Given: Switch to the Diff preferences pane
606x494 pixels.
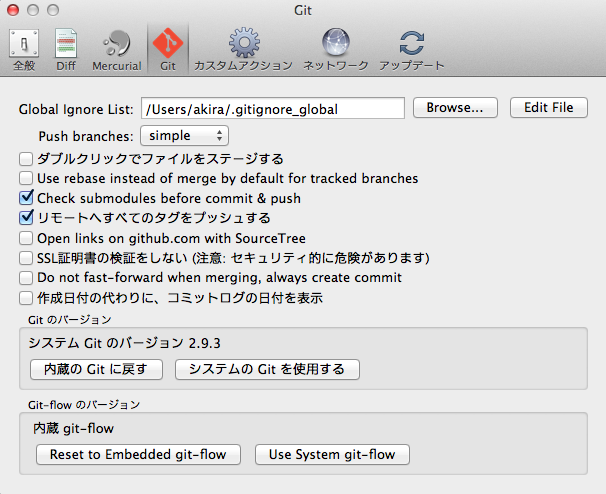Looking at the screenshot, I should point(66,49).
